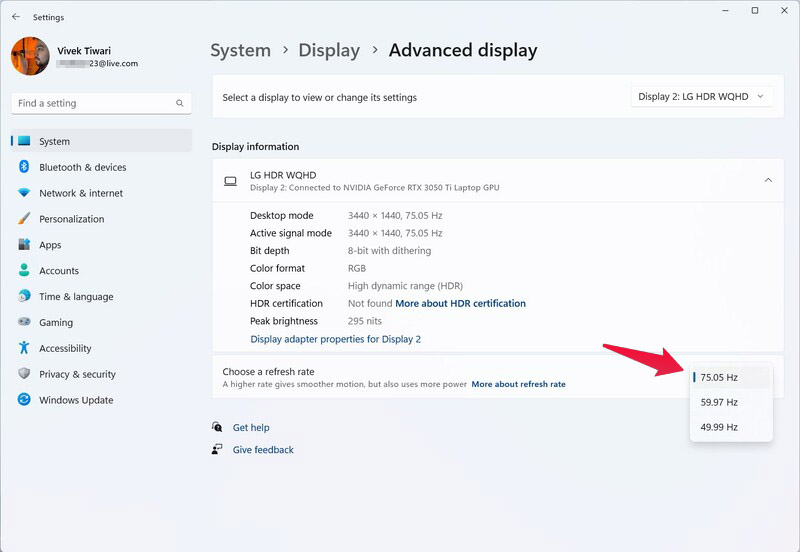Click the Personalization paintbrush icon

pos(24,218)
